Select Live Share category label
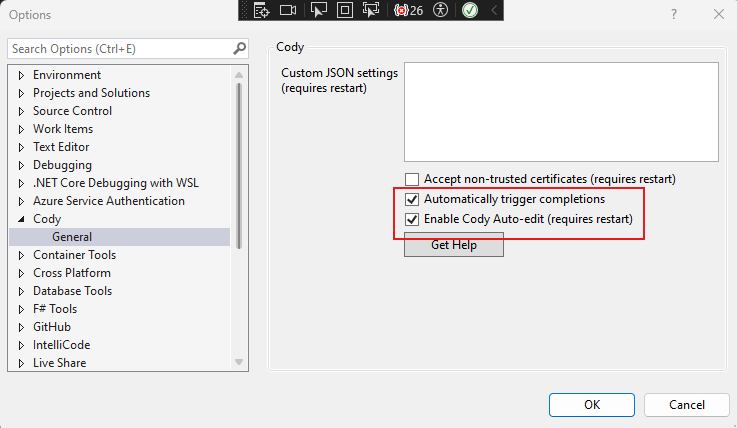 pos(59,363)
